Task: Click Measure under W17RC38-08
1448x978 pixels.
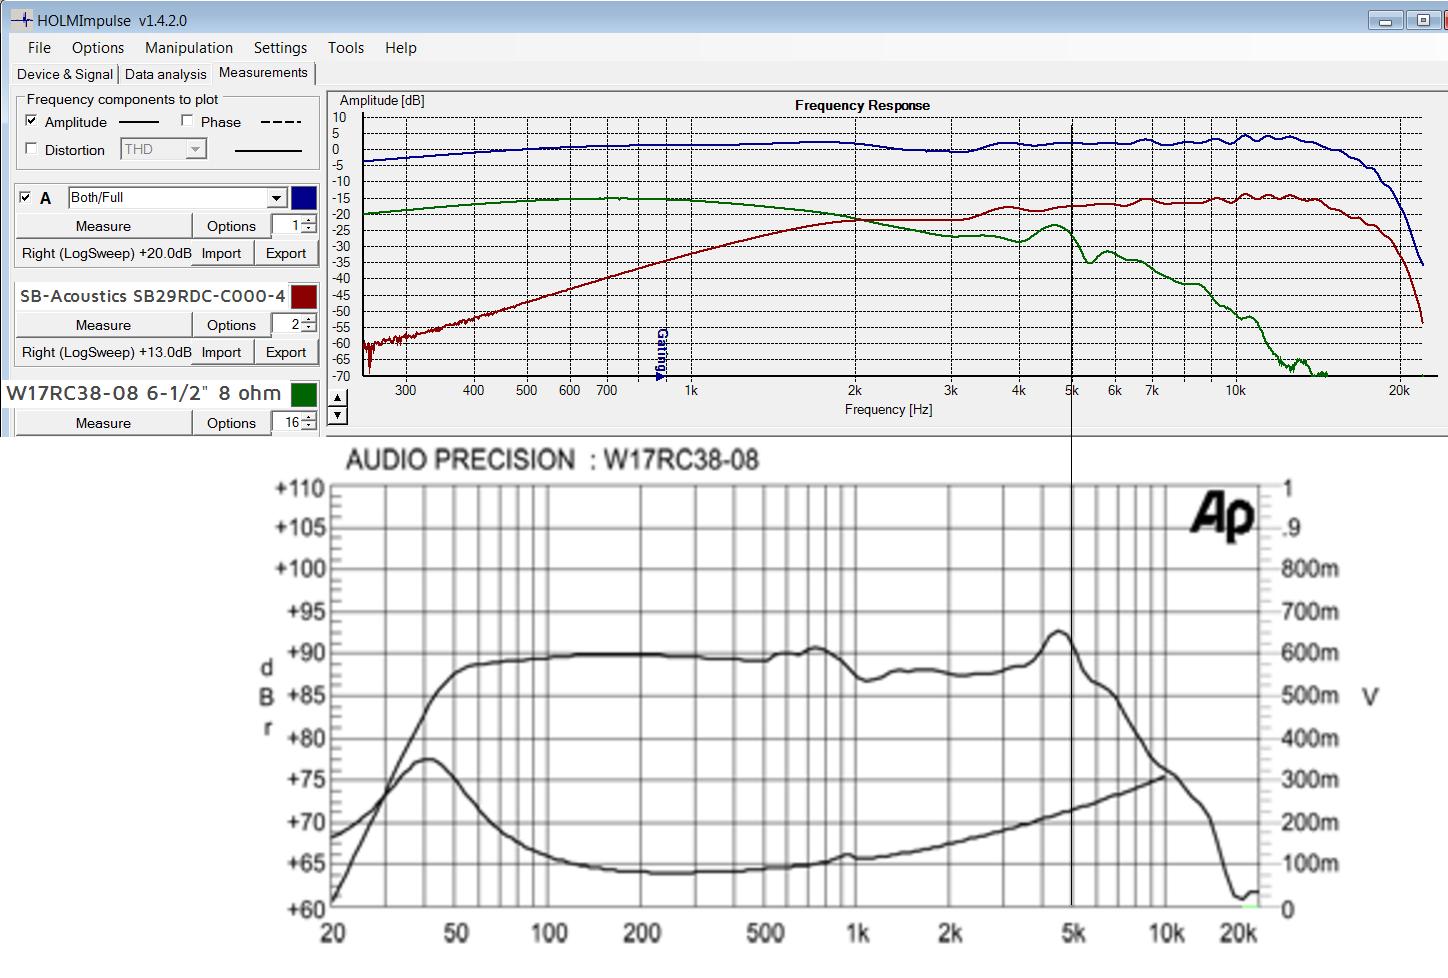Action: coord(103,423)
